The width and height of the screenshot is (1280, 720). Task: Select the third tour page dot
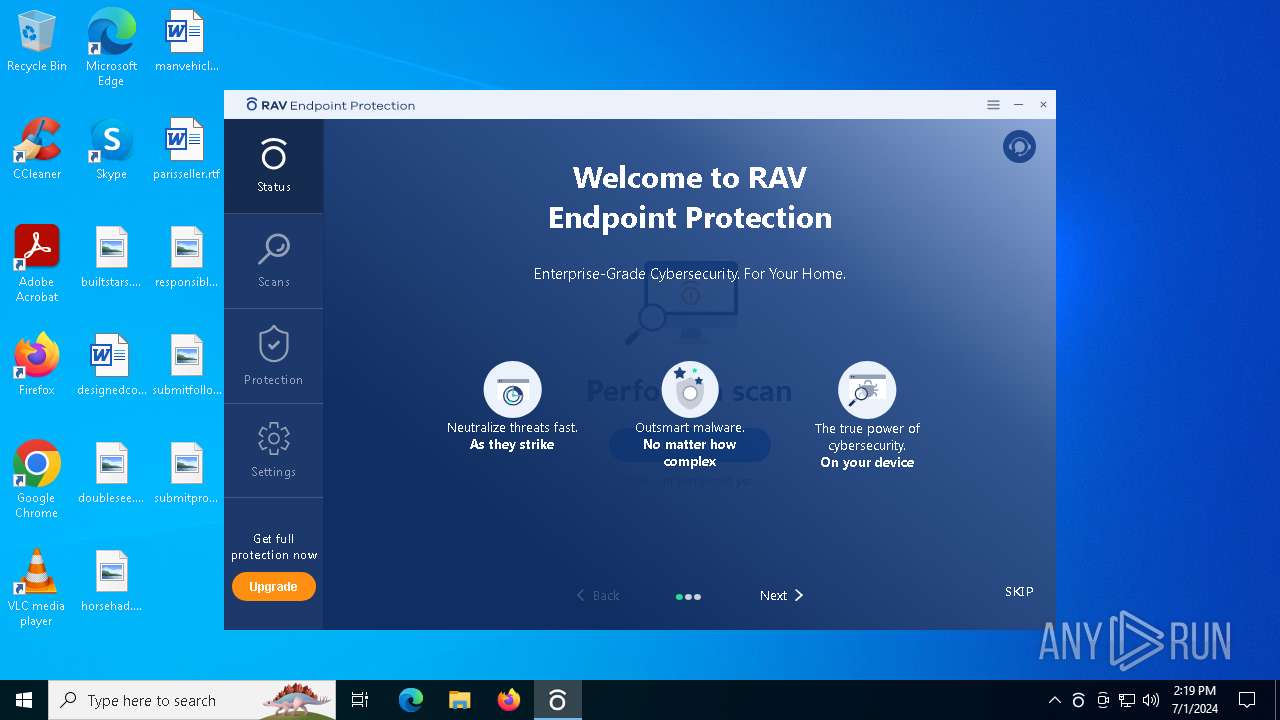tap(697, 597)
